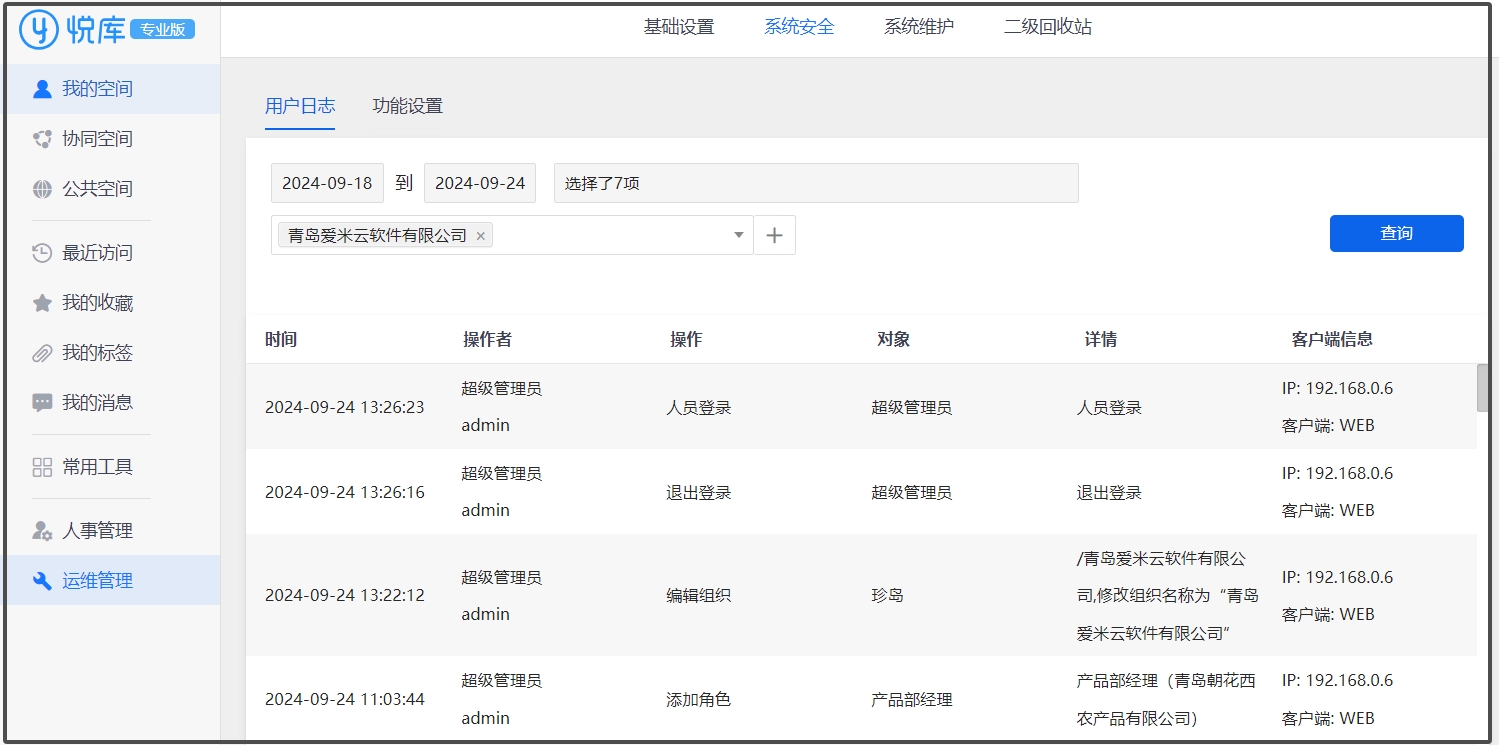Click the log table vertical scrollbar
1499x745 pixels.
pyautogui.click(x=1482, y=388)
